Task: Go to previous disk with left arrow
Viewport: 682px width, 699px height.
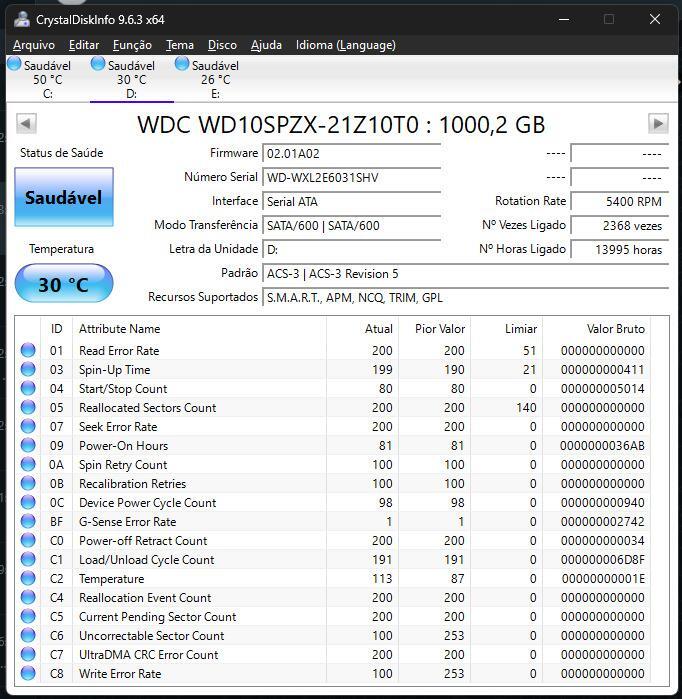Action: click(x=26, y=123)
